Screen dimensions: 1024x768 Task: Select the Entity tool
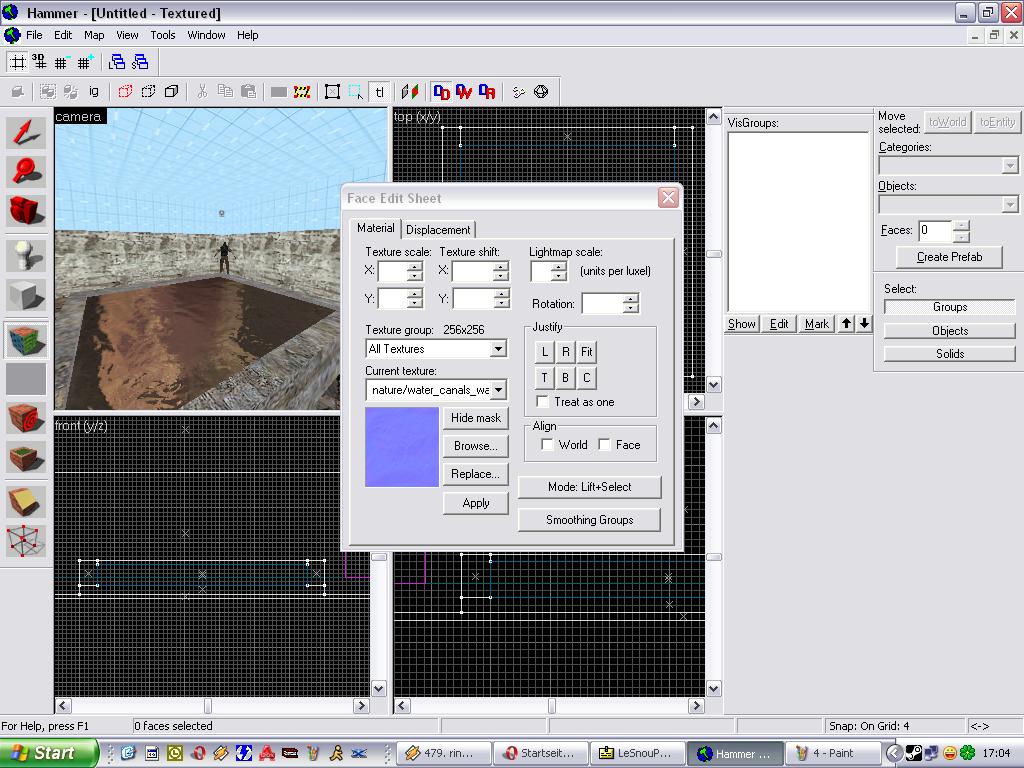pos(26,255)
